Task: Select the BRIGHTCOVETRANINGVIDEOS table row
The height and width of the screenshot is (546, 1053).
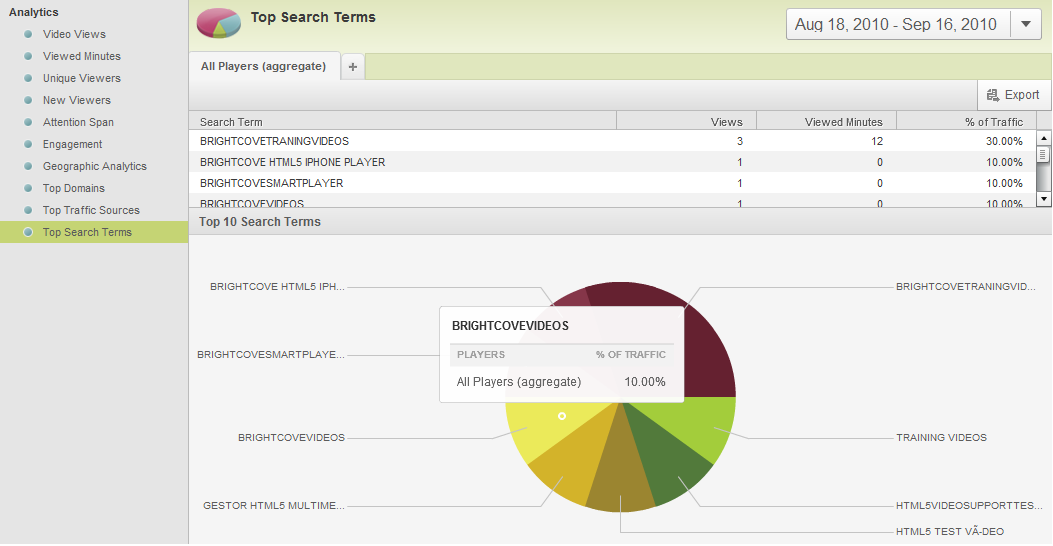Action: click(612, 141)
